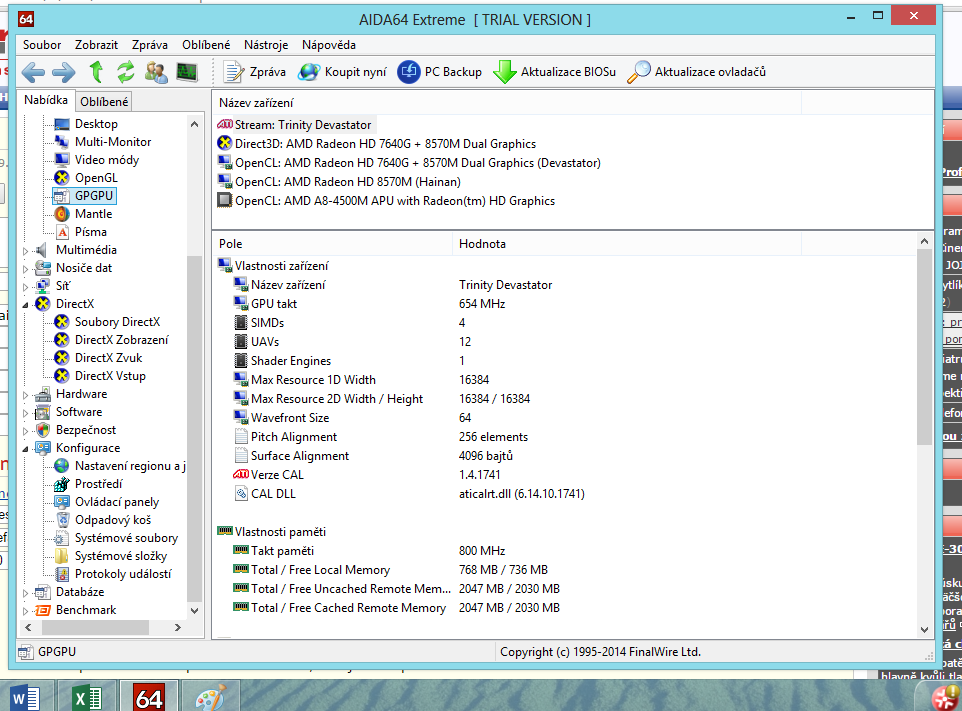This screenshot has height=711, width=962.
Task: Open the Zpráva report toolbar button
Action: pyautogui.click(x=255, y=72)
